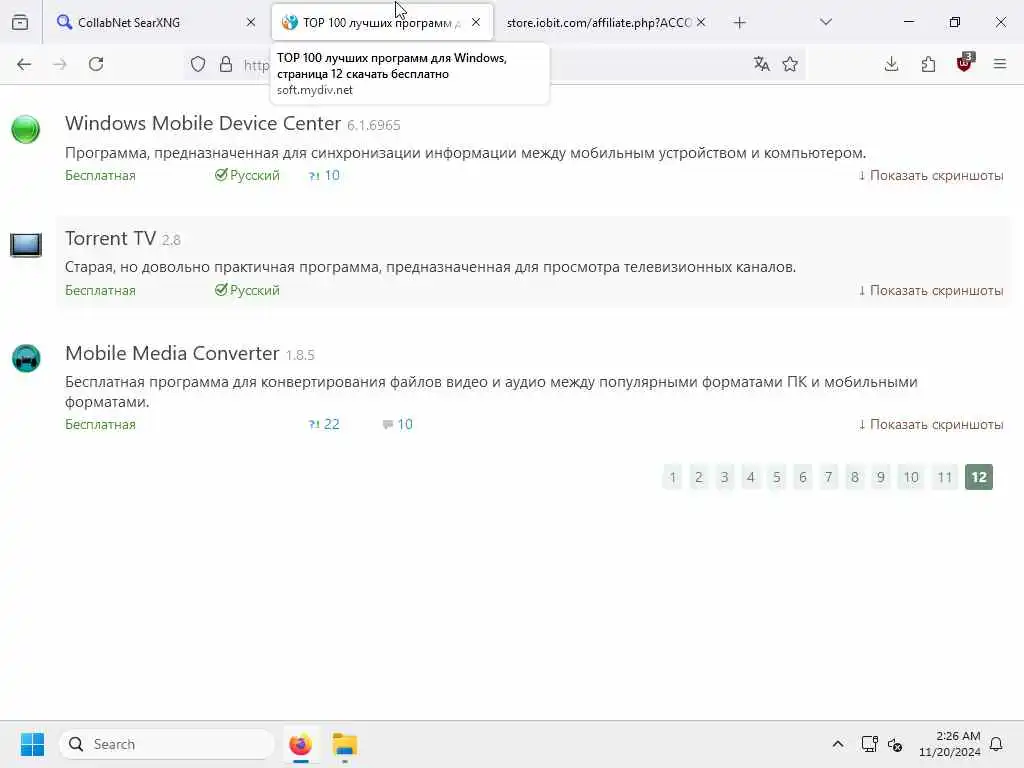Open the uBlock Origin extension icon

tap(965, 63)
